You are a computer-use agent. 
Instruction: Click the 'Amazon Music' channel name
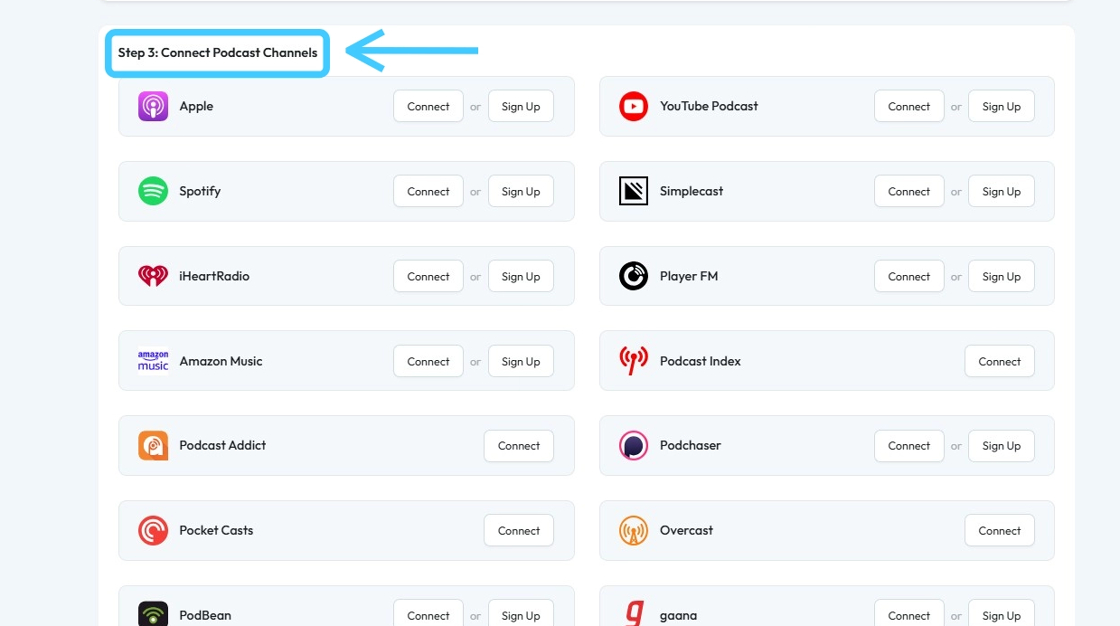(x=221, y=361)
